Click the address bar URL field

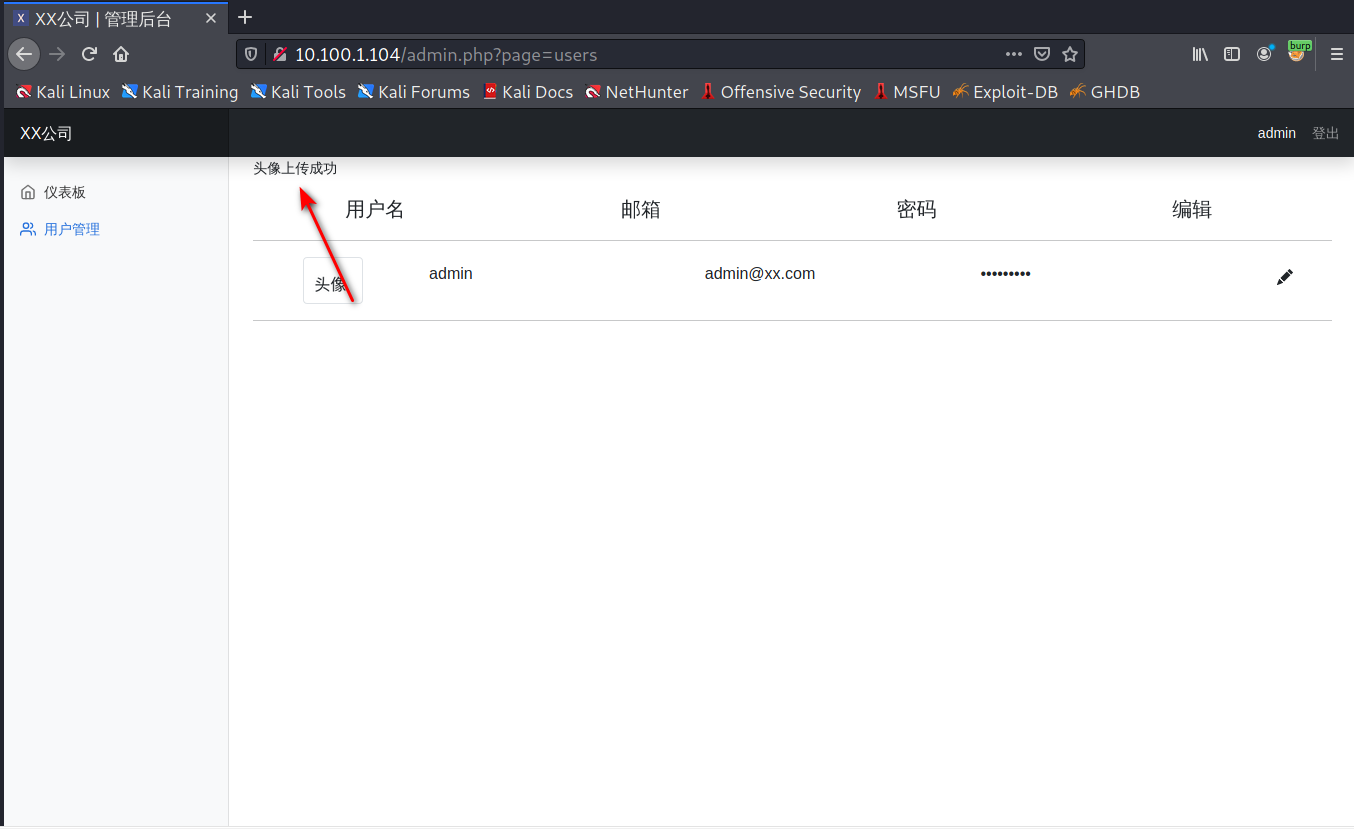(640, 54)
